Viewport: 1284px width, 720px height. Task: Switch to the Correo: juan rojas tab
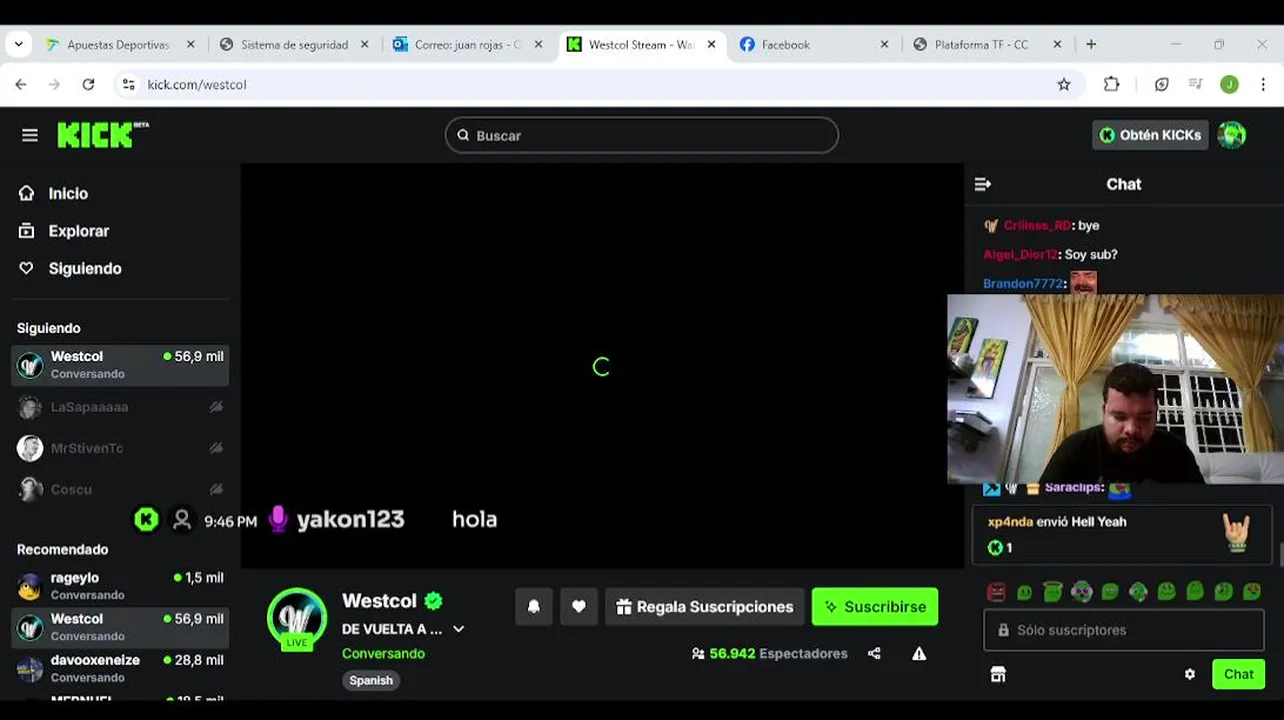(x=468, y=45)
